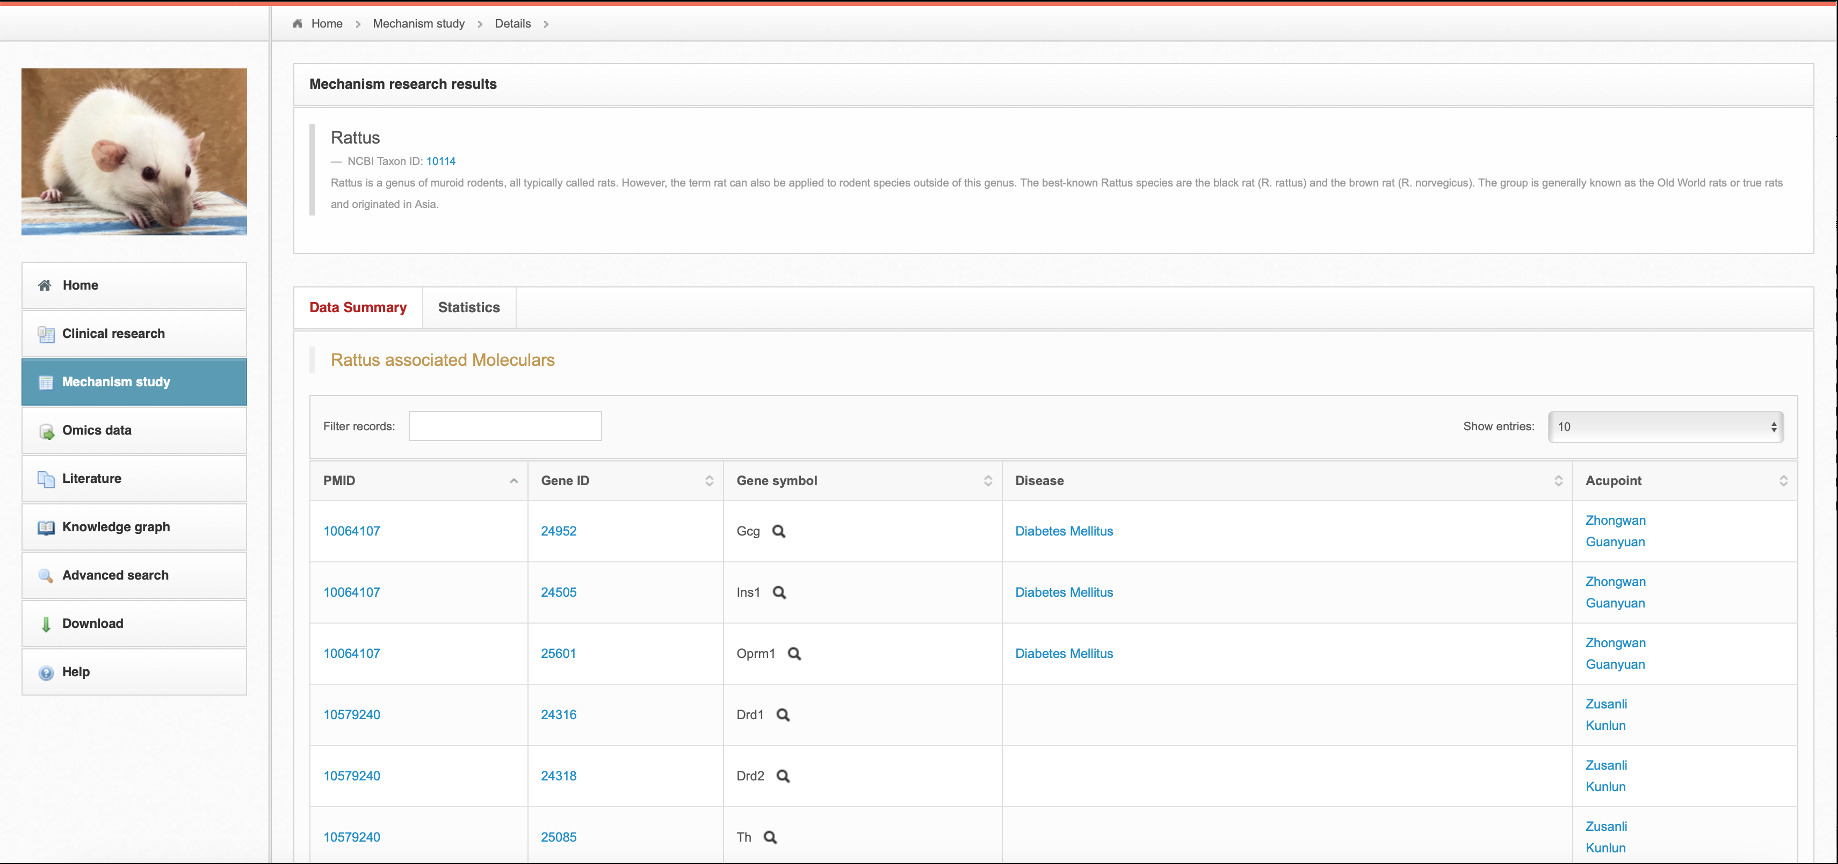The image size is (1838, 864).
Task: Click the search icon beside Th
Action: (x=770, y=837)
